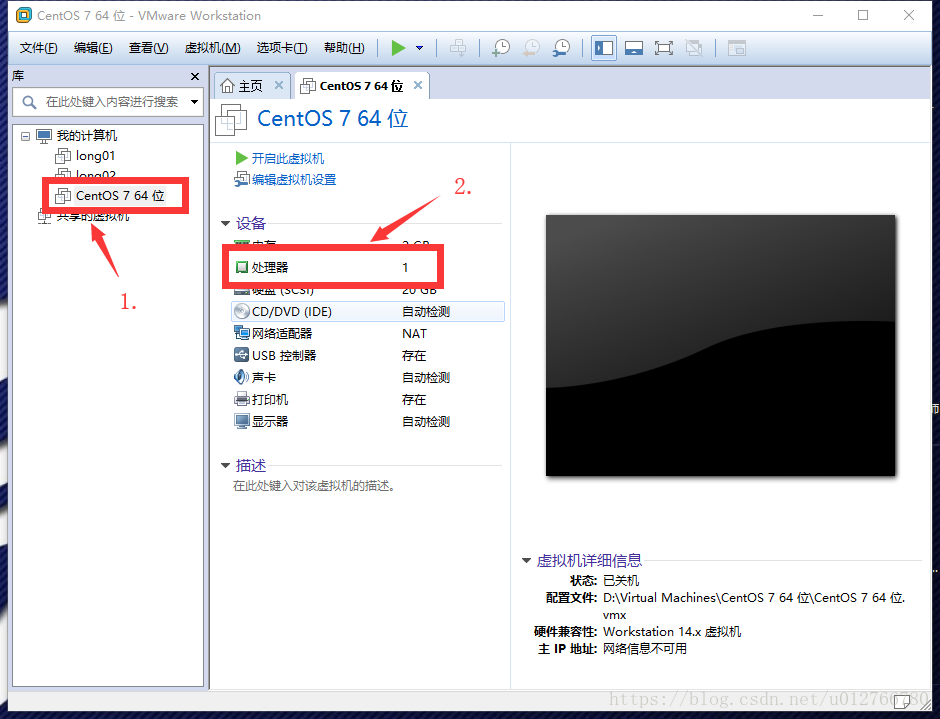
Task: Click the NAT network adapter value
Action: (414, 333)
